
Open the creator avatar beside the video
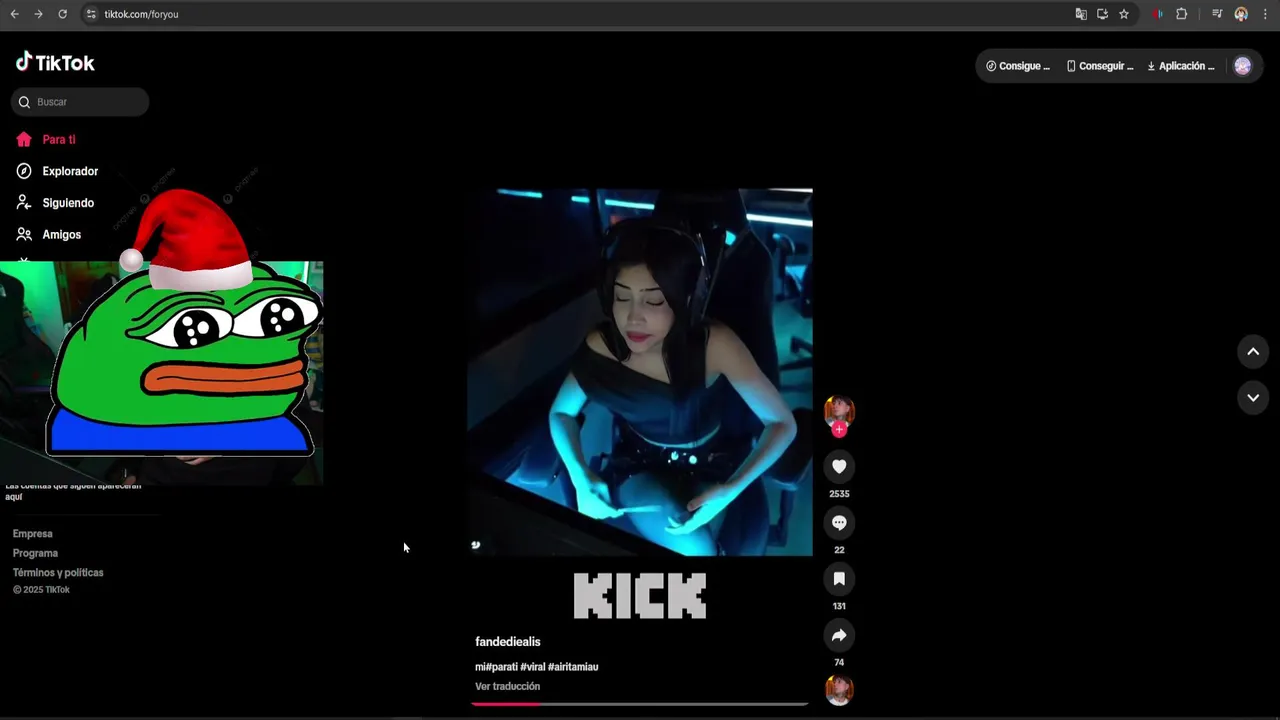click(839, 410)
